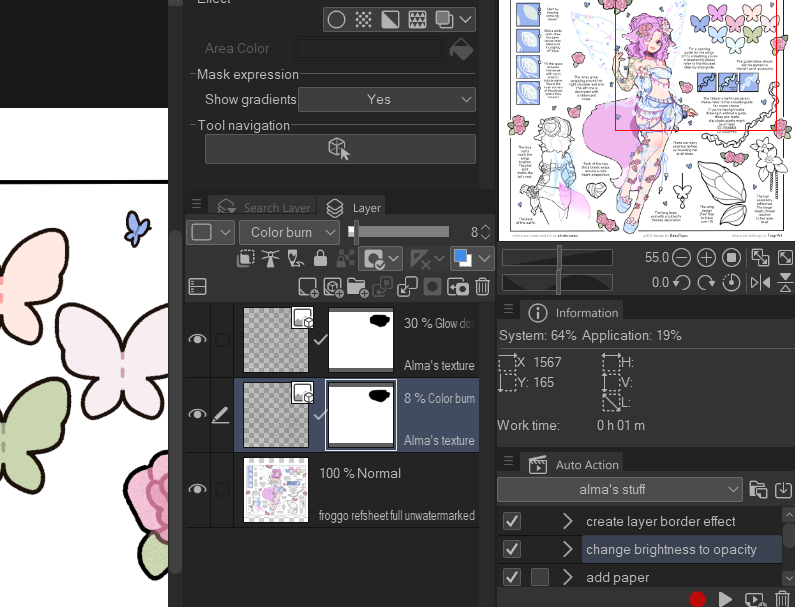
Task: Select the froggo refsheet layer thumbnail
Action: coord(276,490)
